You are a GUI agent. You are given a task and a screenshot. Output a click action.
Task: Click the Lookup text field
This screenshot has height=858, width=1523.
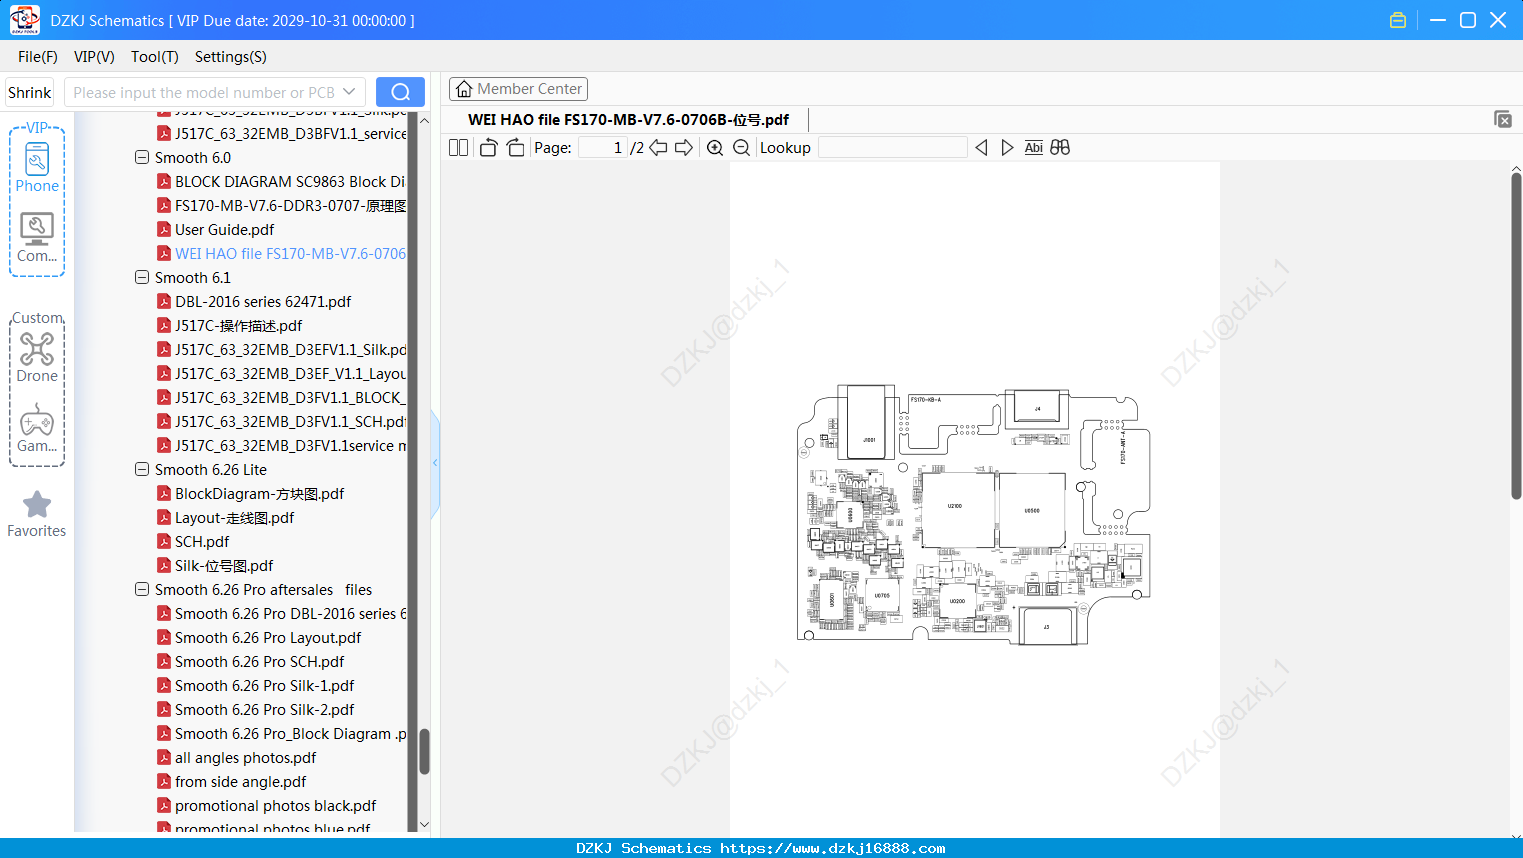click(x=893, y=148)
